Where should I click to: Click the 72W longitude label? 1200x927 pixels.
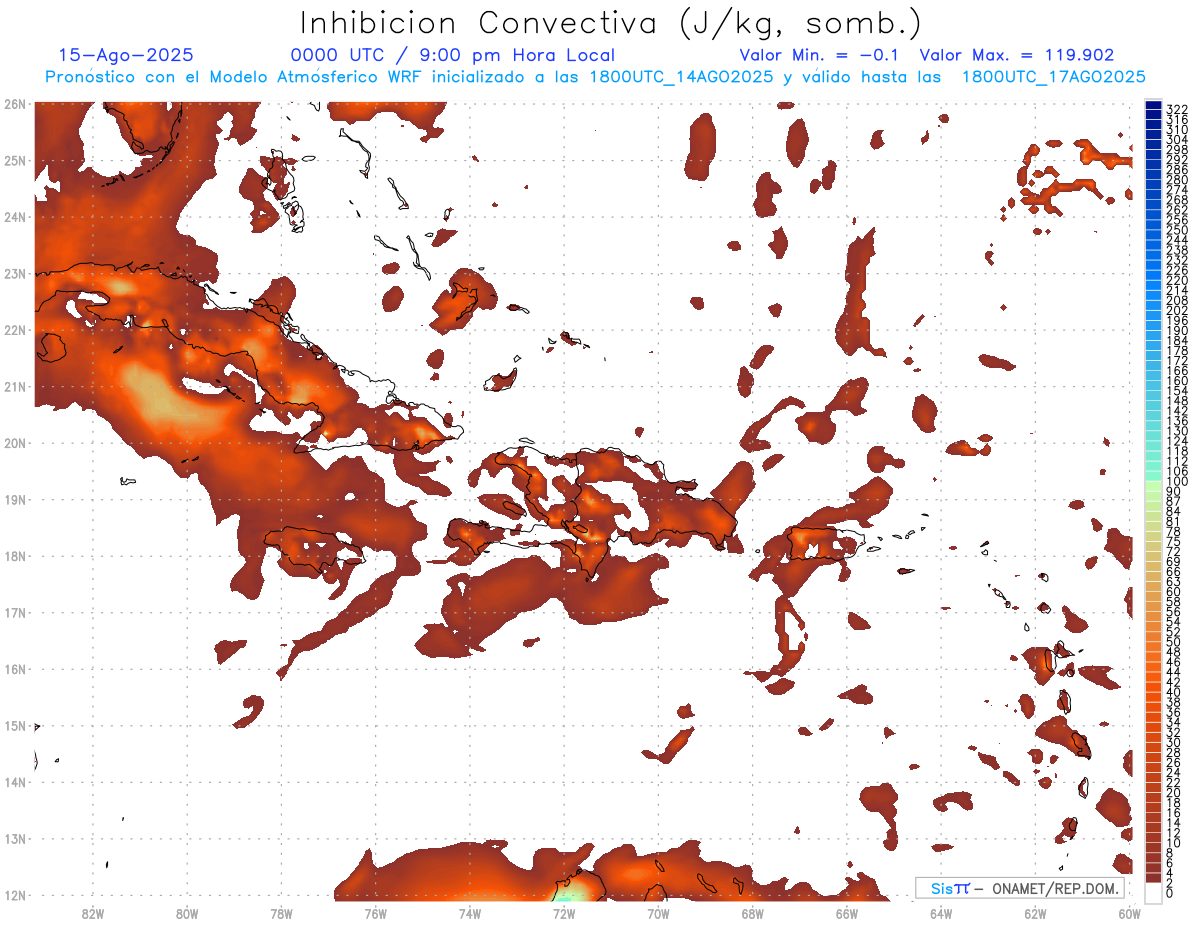click(x=564, y=914)
